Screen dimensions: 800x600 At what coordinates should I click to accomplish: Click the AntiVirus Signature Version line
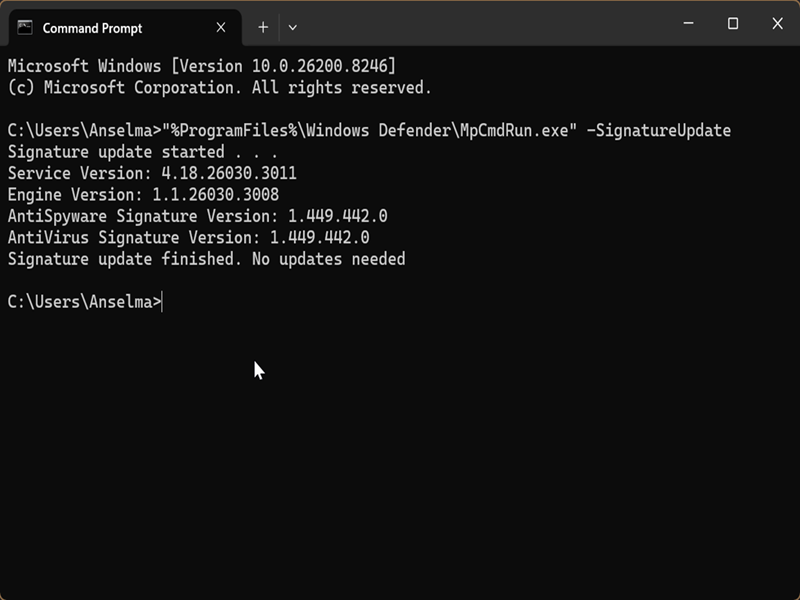pos(188,238)
